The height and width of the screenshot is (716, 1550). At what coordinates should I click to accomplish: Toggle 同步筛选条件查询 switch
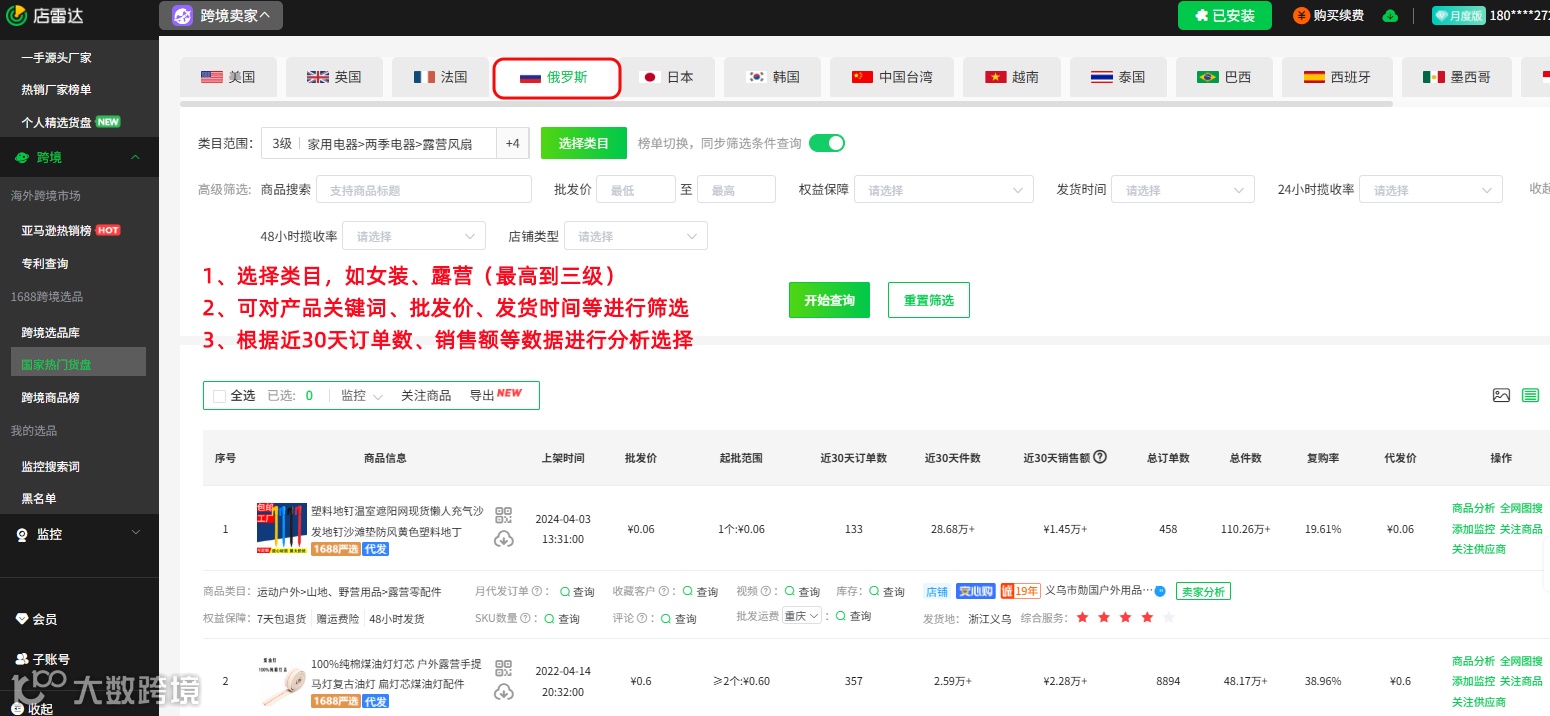pyautogui.click(x=827, y=143)
